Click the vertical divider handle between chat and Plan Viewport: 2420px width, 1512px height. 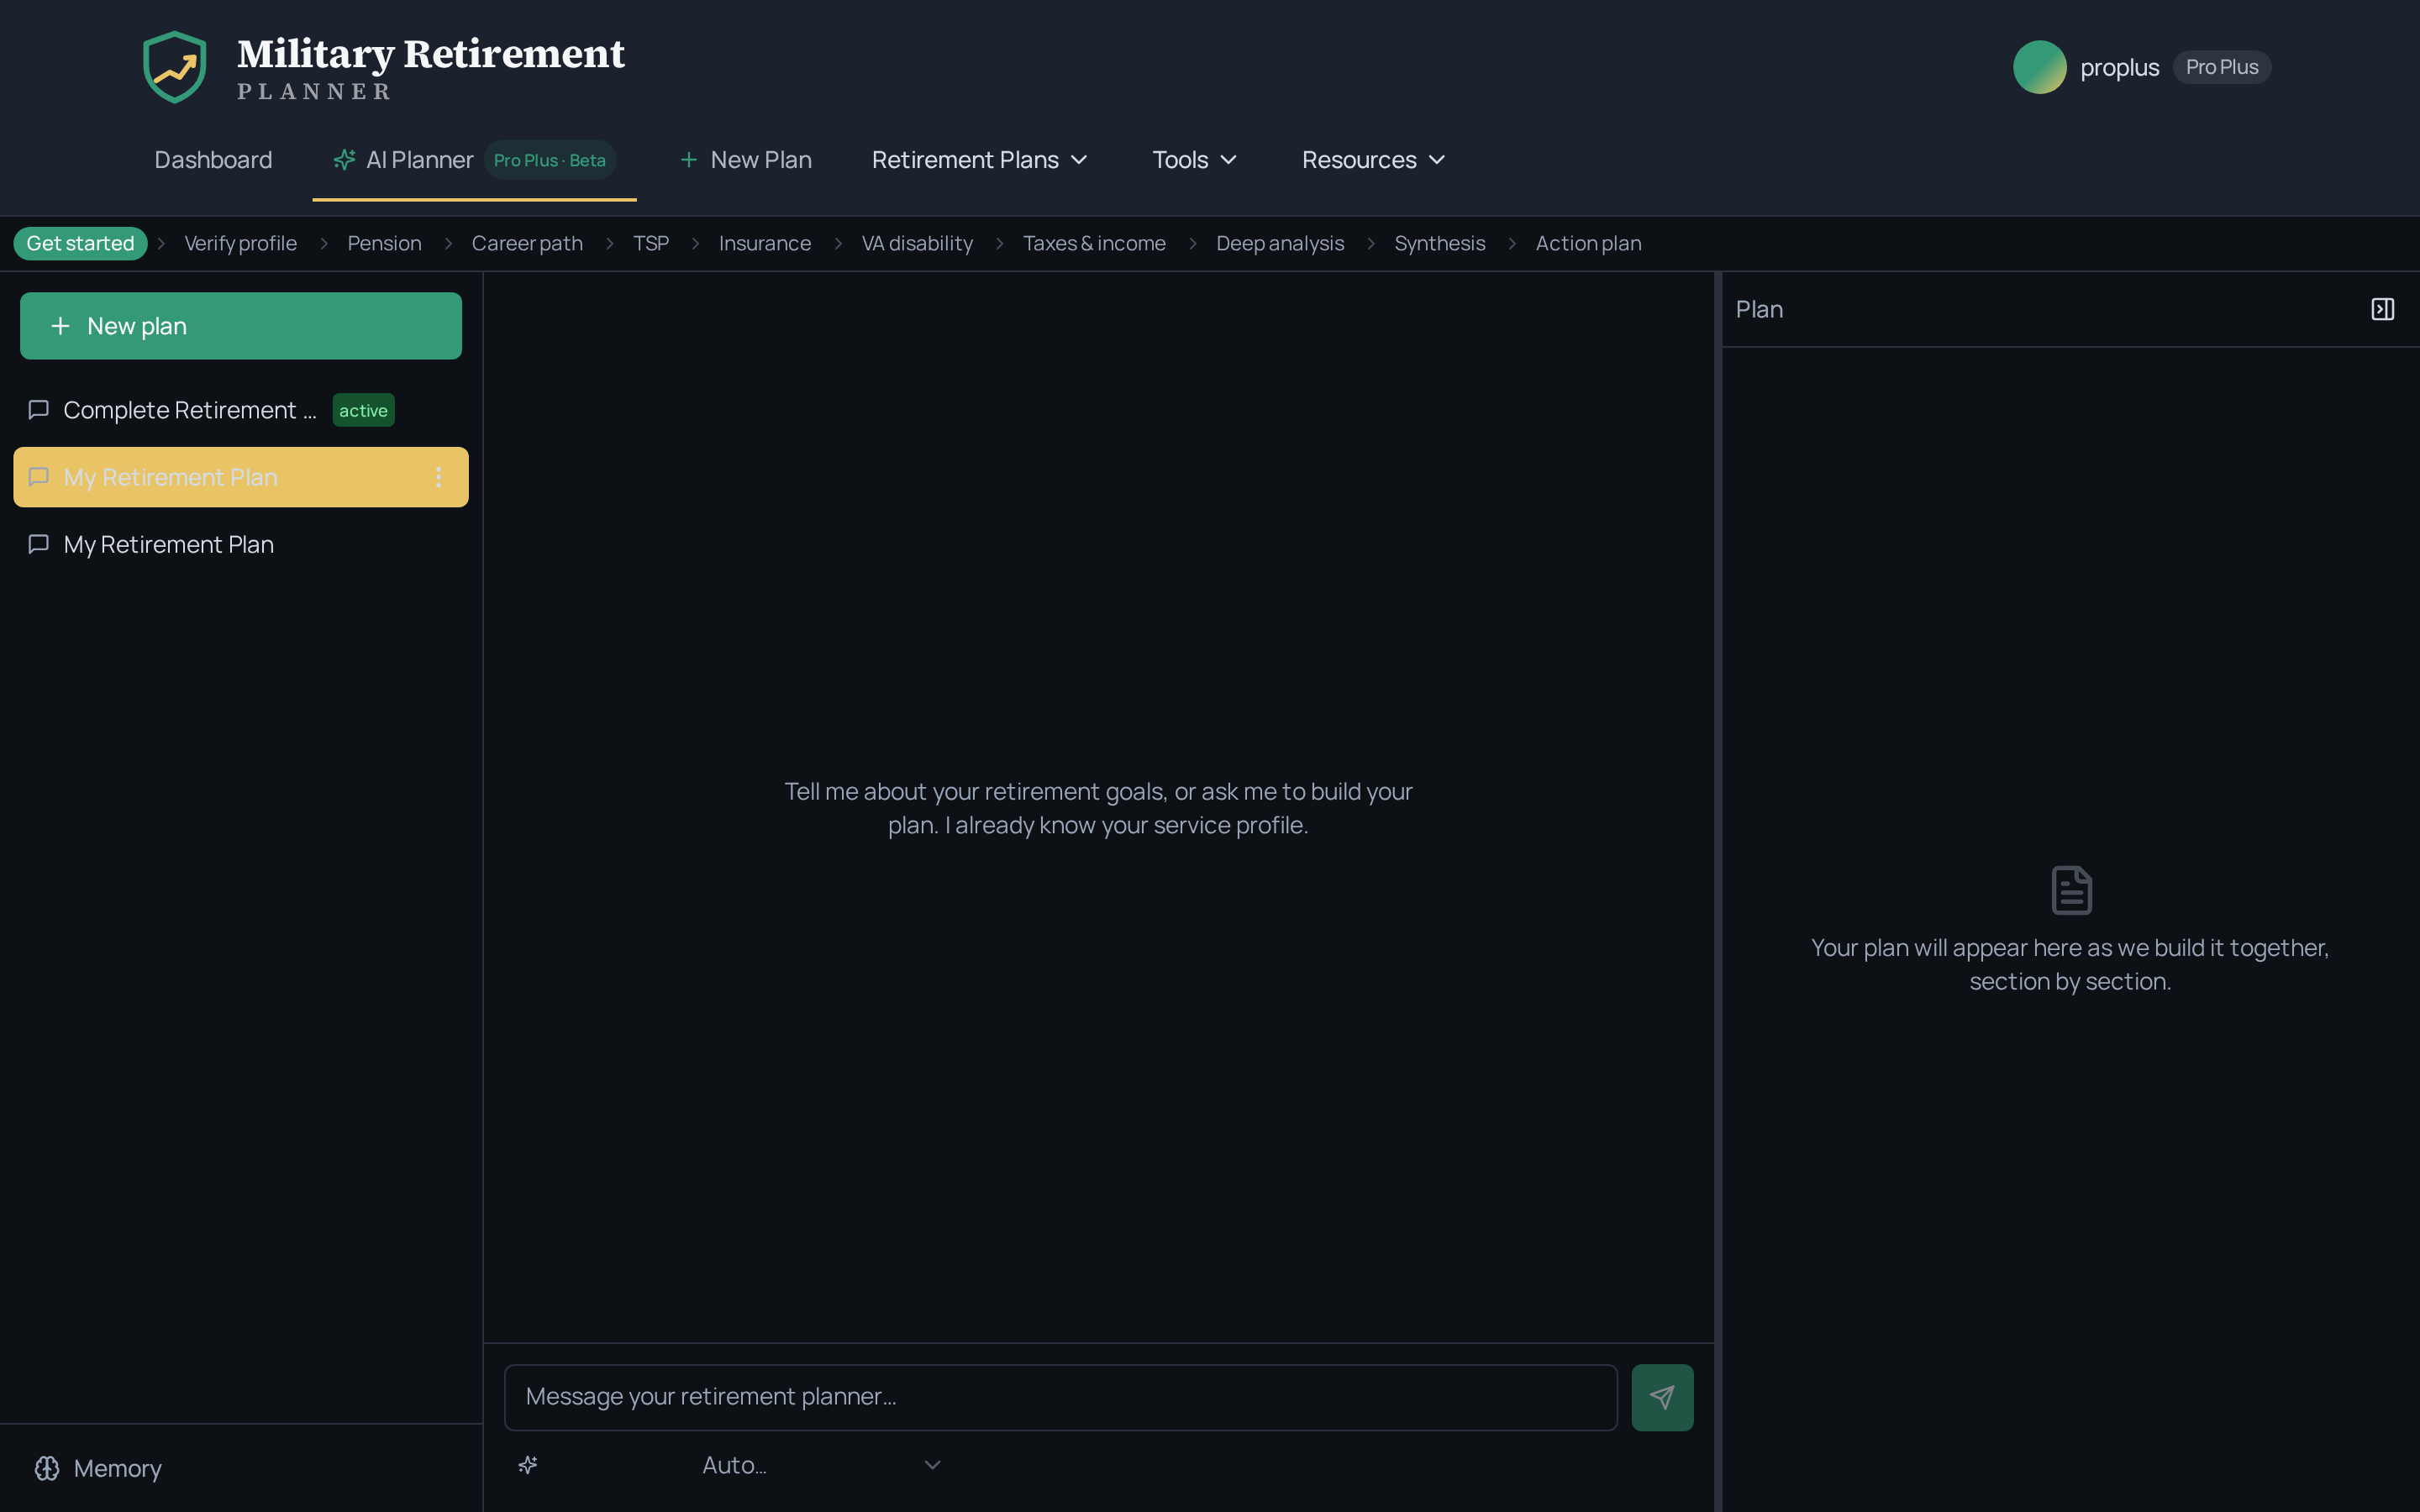[1718, 892]
